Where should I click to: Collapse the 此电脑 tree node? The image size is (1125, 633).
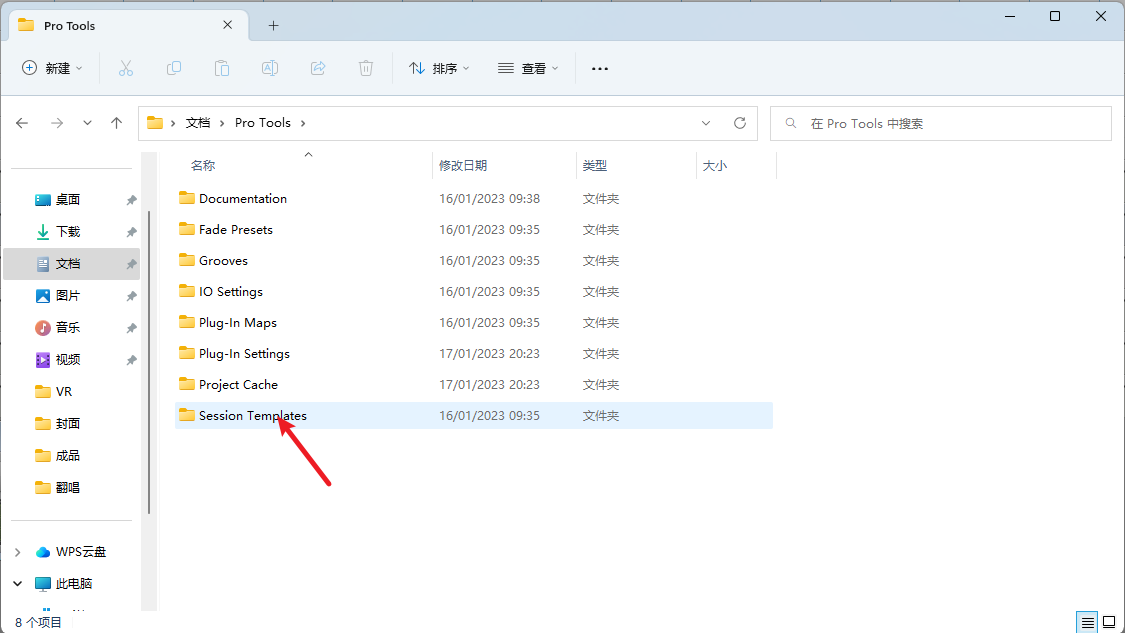tap(18, 583)
